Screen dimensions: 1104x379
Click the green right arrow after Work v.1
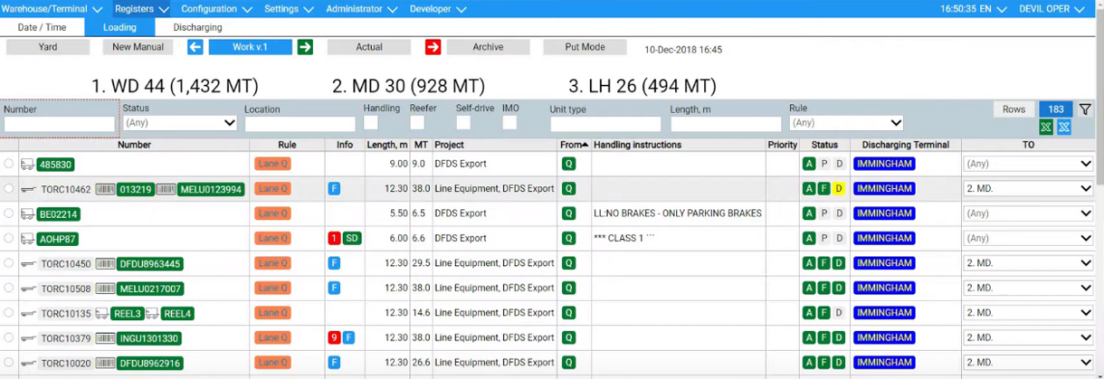tap(305, 47)
